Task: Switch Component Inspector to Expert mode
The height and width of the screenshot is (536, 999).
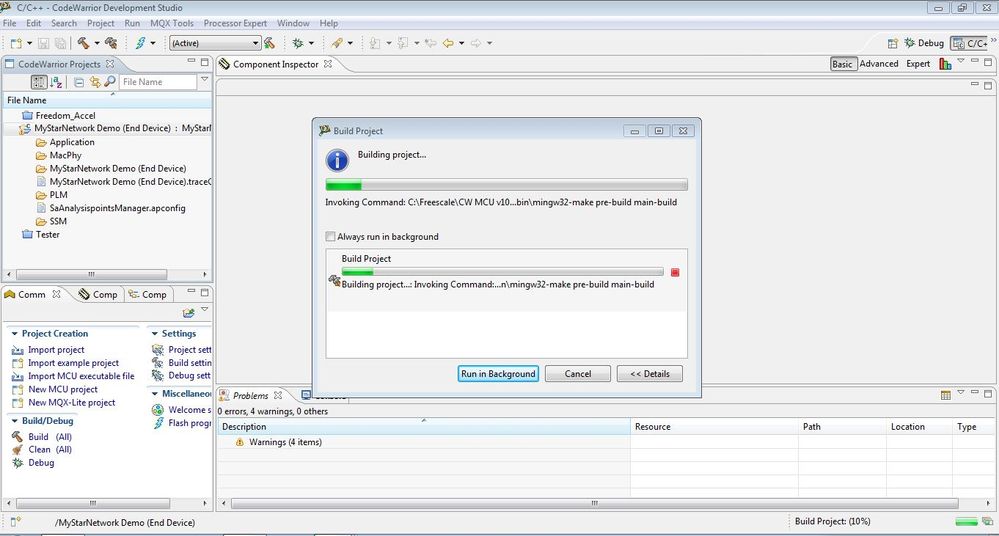Action: coord(918,64)
